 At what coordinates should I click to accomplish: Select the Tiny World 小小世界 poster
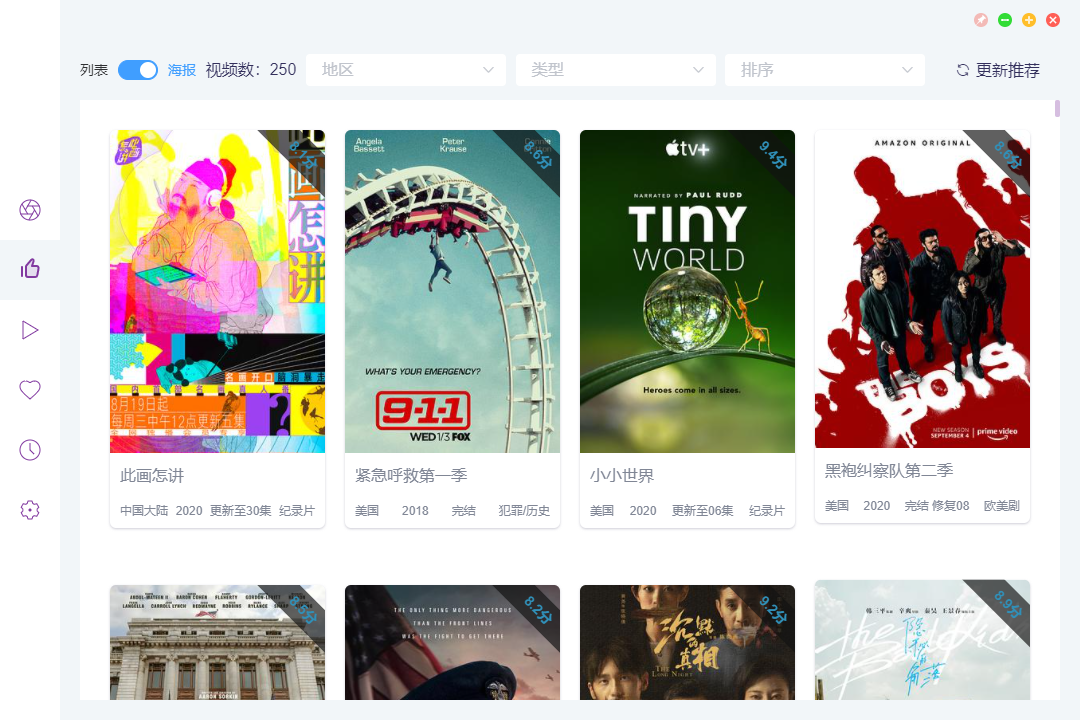point(687,291)
